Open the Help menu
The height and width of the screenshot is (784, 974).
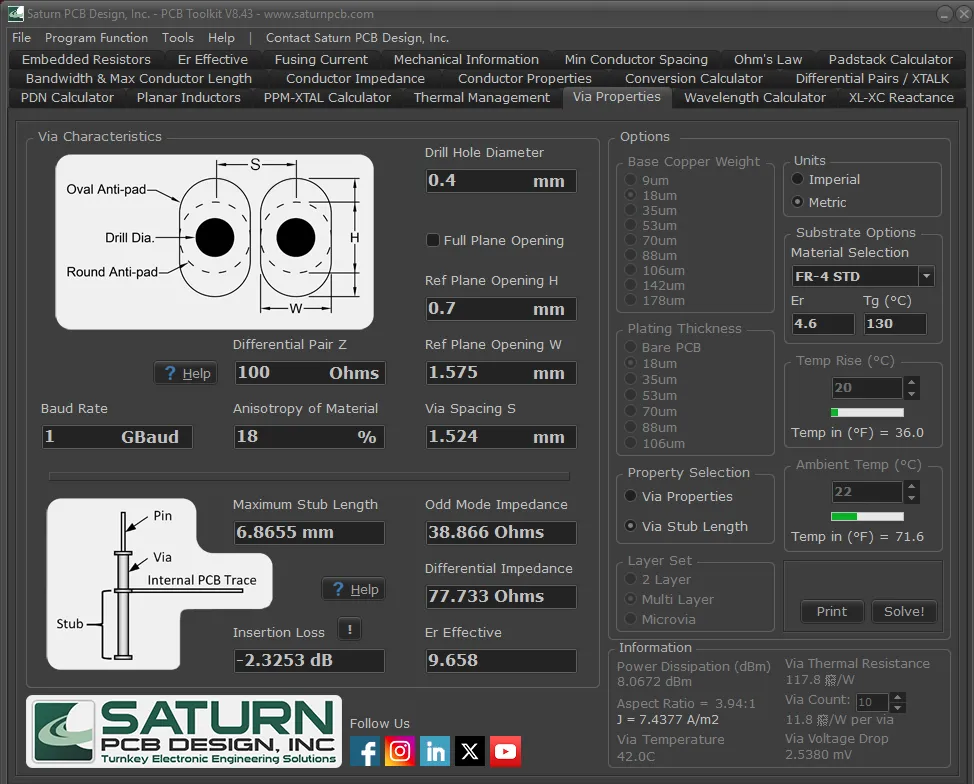click(221, 38)
